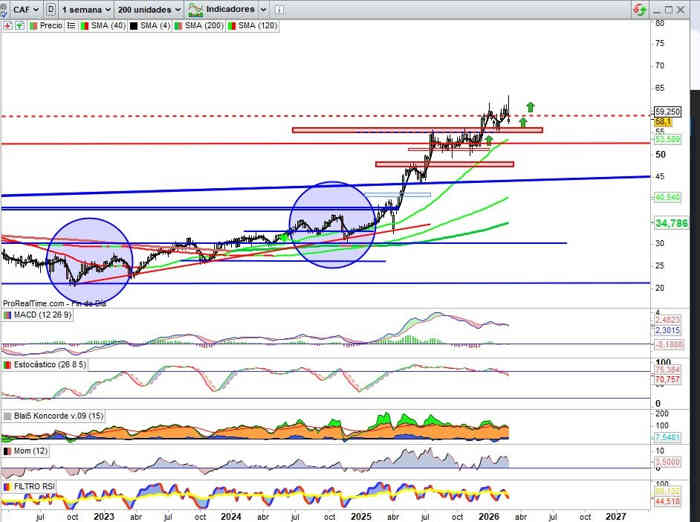Click the pin icon at top-left corner
This screenshot has width=700, height=522.
[6, 9]
